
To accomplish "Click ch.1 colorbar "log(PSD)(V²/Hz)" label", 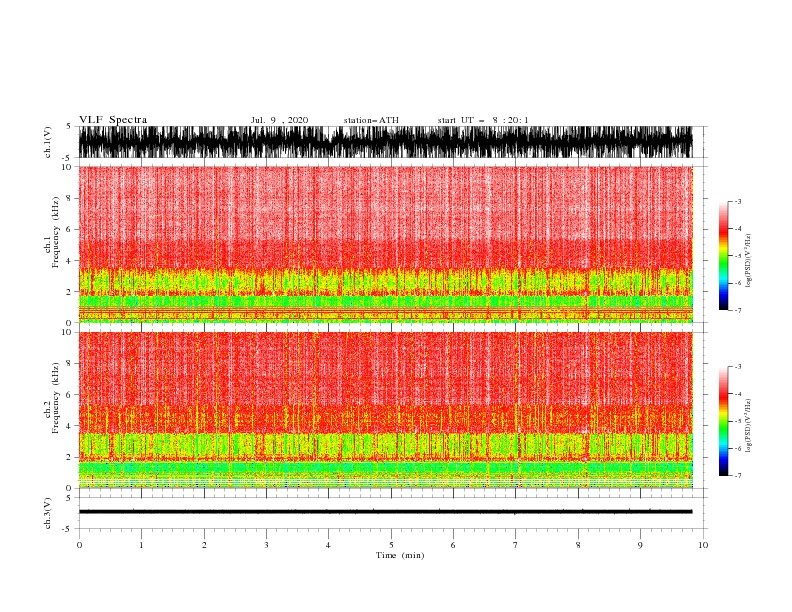I will tap(748, 261).
